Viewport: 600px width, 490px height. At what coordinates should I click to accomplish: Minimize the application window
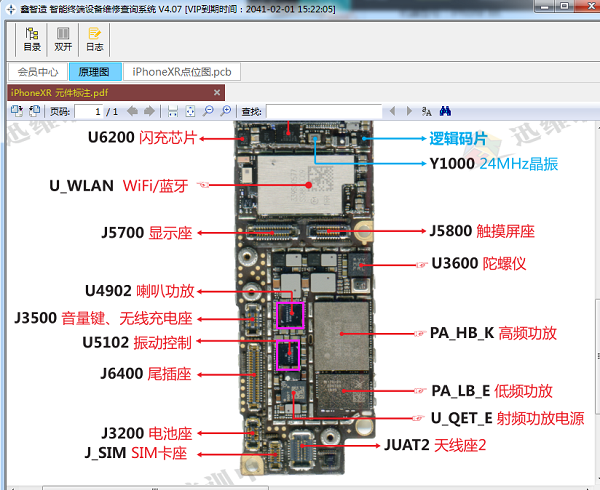545,6
